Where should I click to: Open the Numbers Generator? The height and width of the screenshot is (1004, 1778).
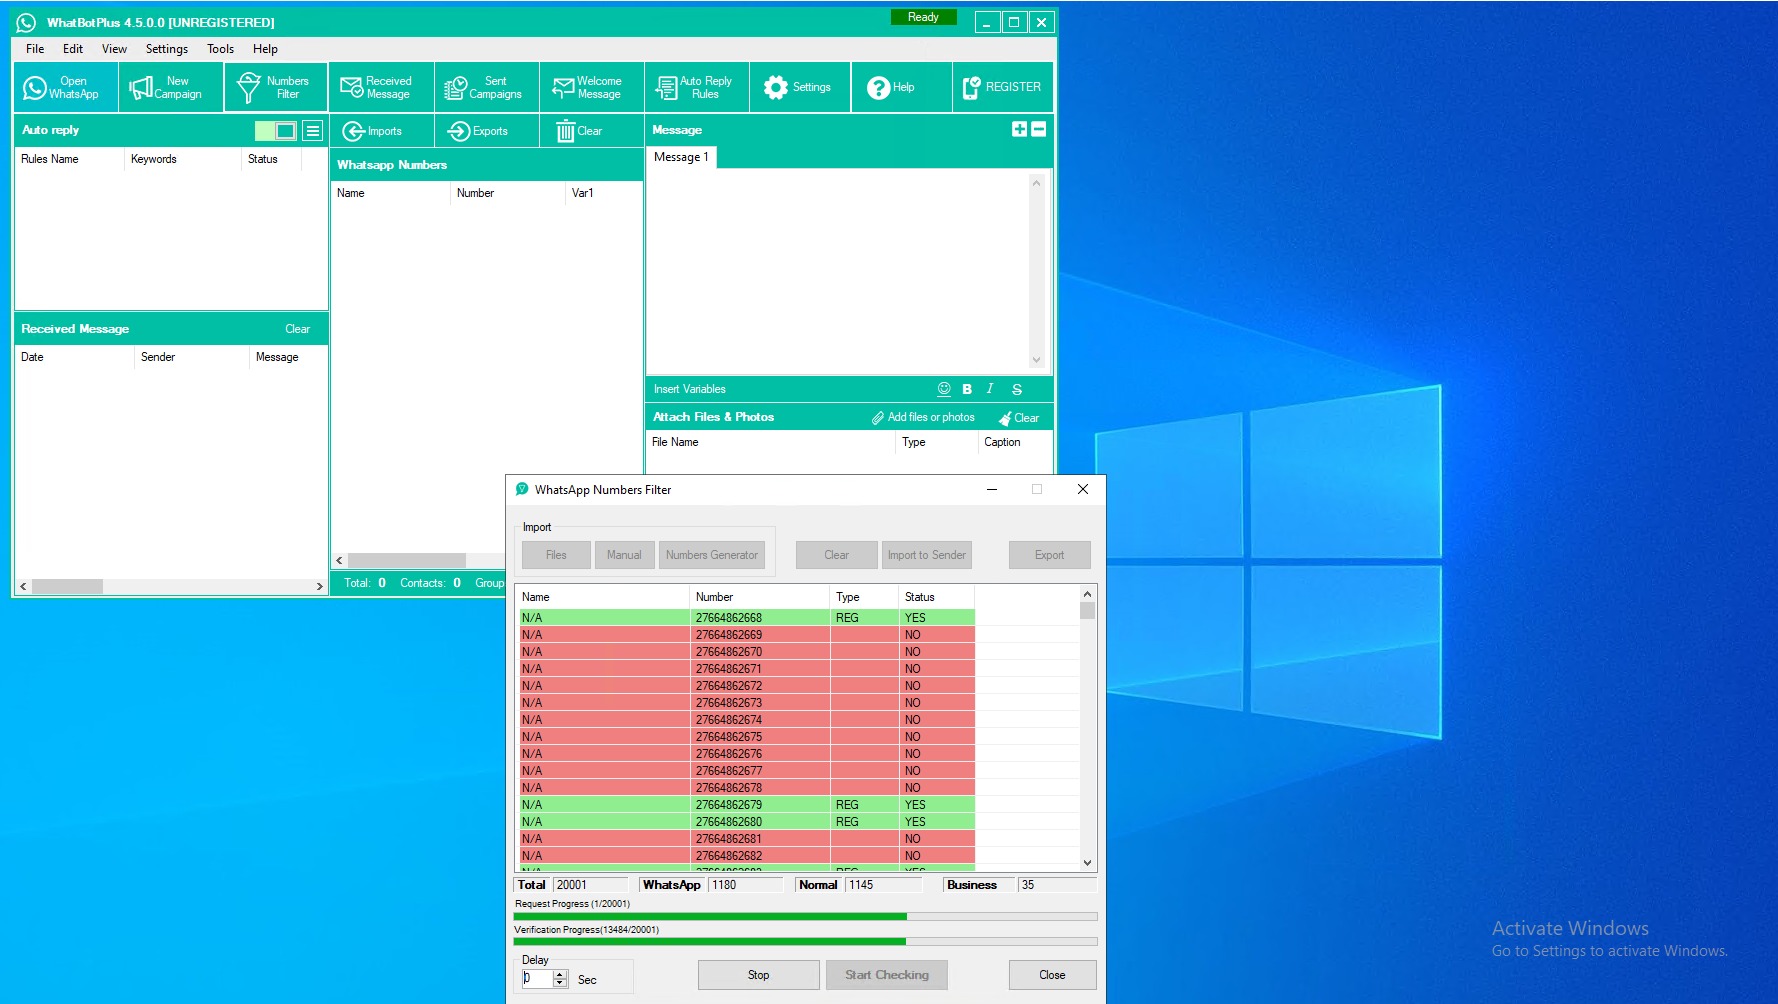click(x=712, y=555)
